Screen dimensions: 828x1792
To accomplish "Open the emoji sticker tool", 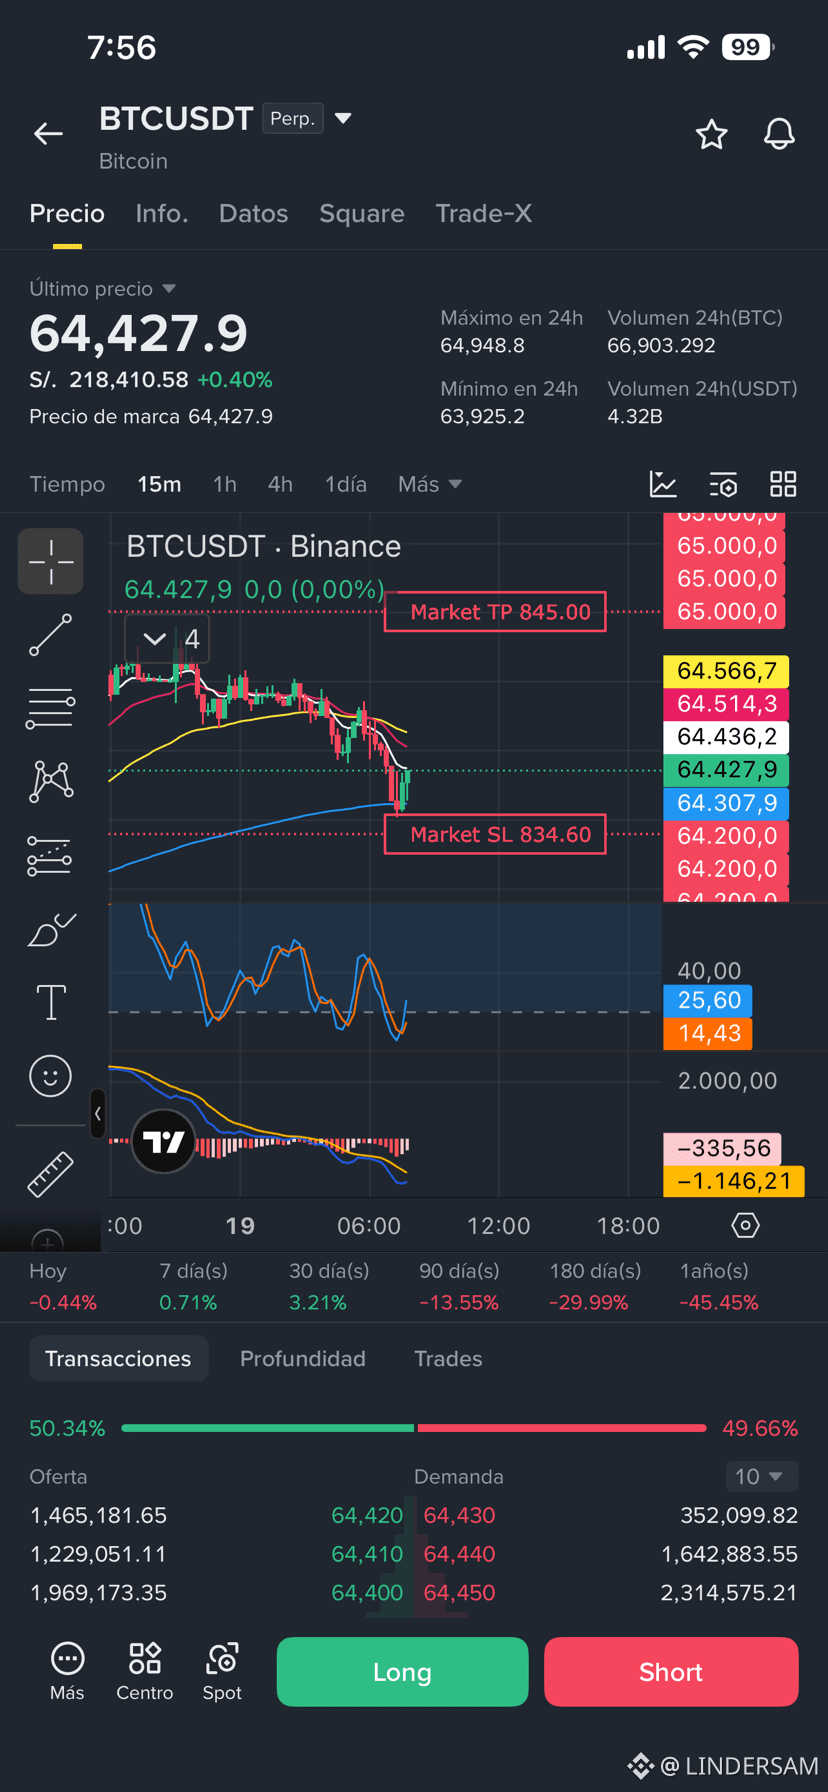I will pyautogui.click(x=50, y=1076).
